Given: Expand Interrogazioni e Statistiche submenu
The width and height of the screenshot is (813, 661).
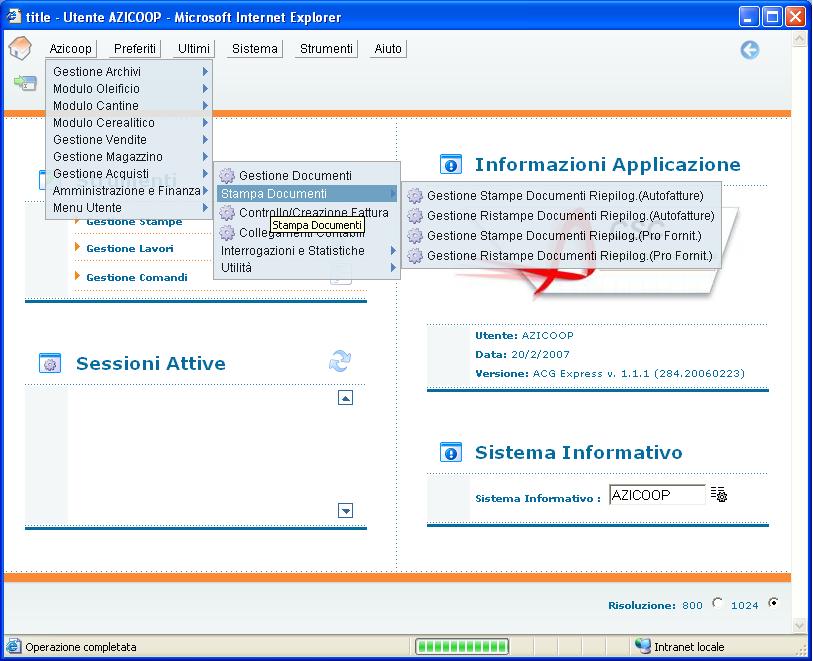Looking at the screenshot, I should click(307, 251).
